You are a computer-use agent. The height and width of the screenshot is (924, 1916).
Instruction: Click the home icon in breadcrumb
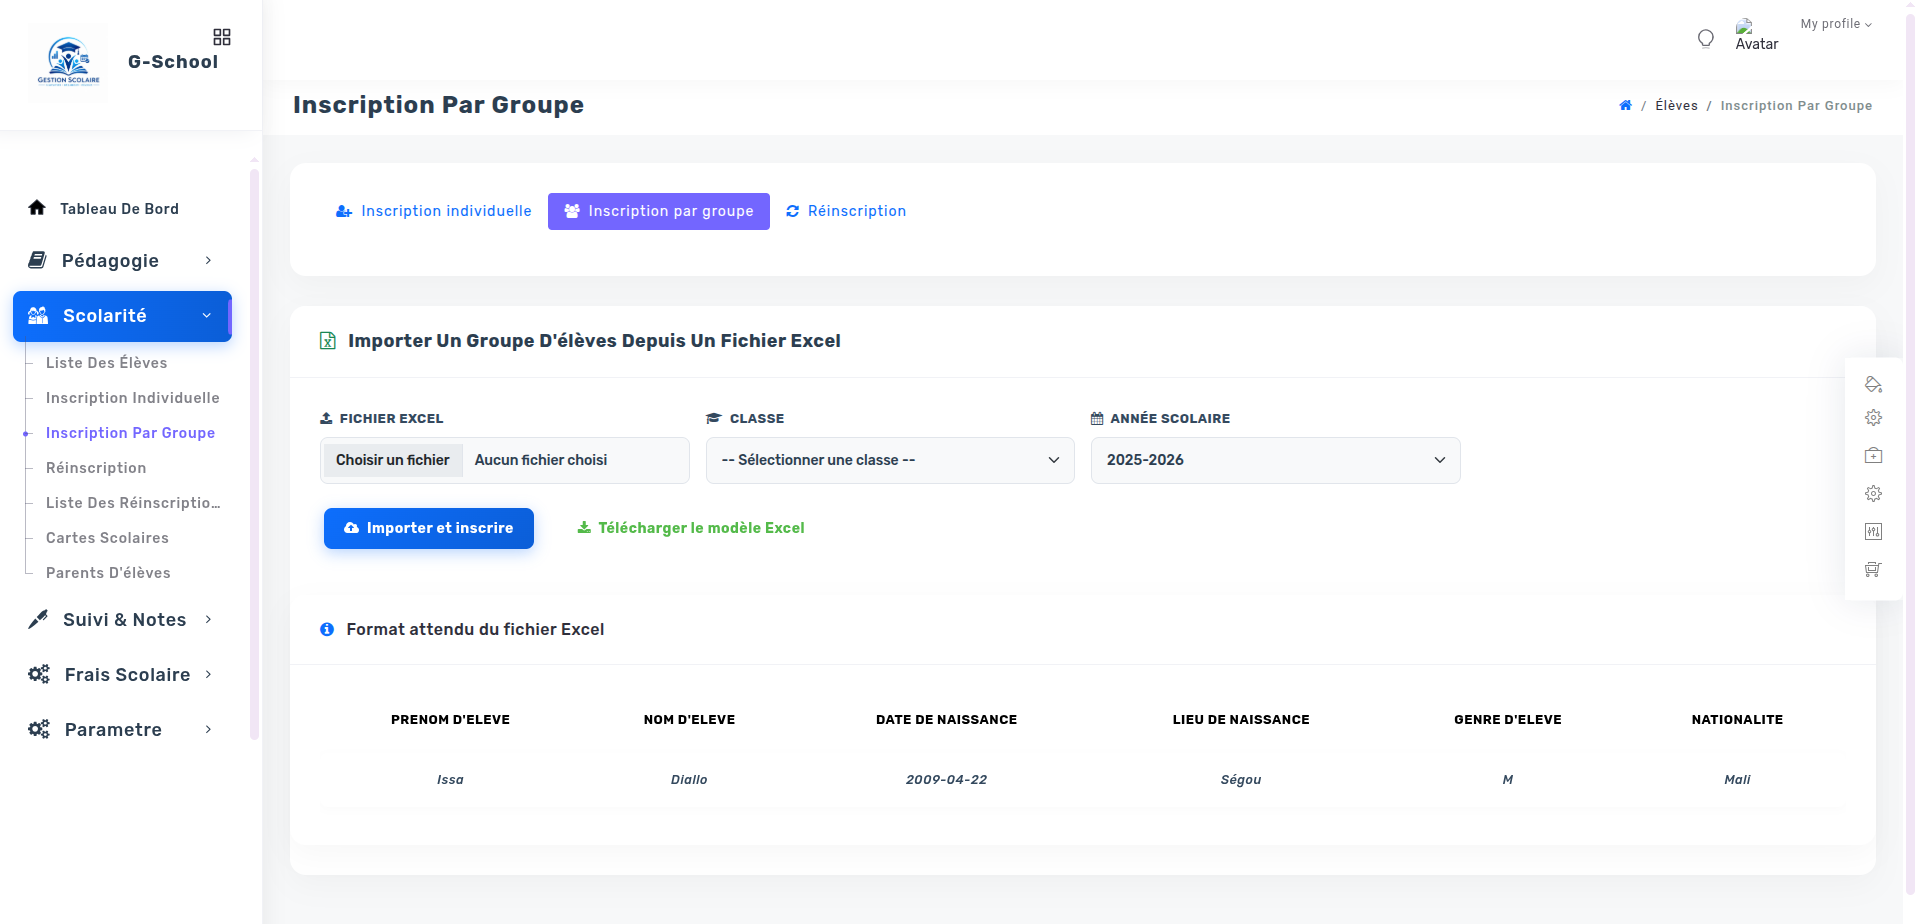1626,105
